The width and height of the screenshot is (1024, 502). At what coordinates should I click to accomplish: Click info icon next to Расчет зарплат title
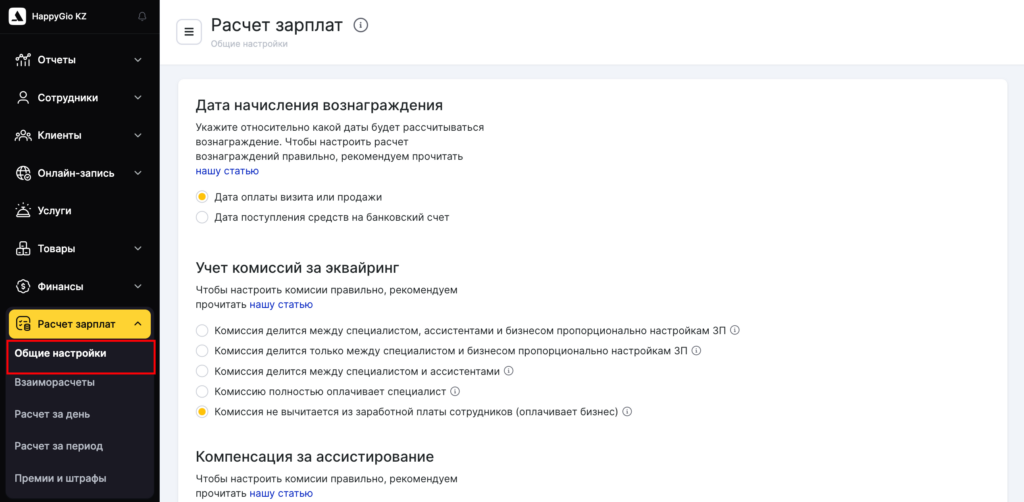361,26
